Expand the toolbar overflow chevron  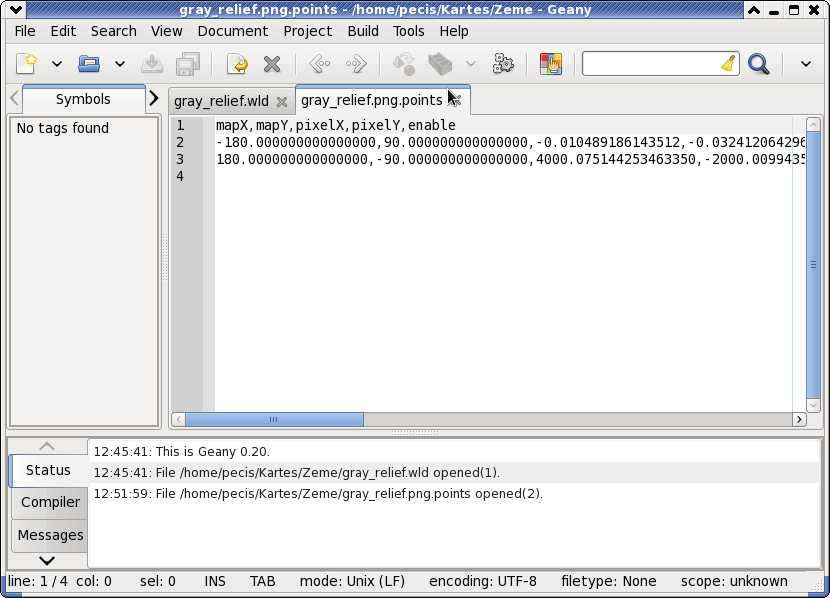pos(806,65)
